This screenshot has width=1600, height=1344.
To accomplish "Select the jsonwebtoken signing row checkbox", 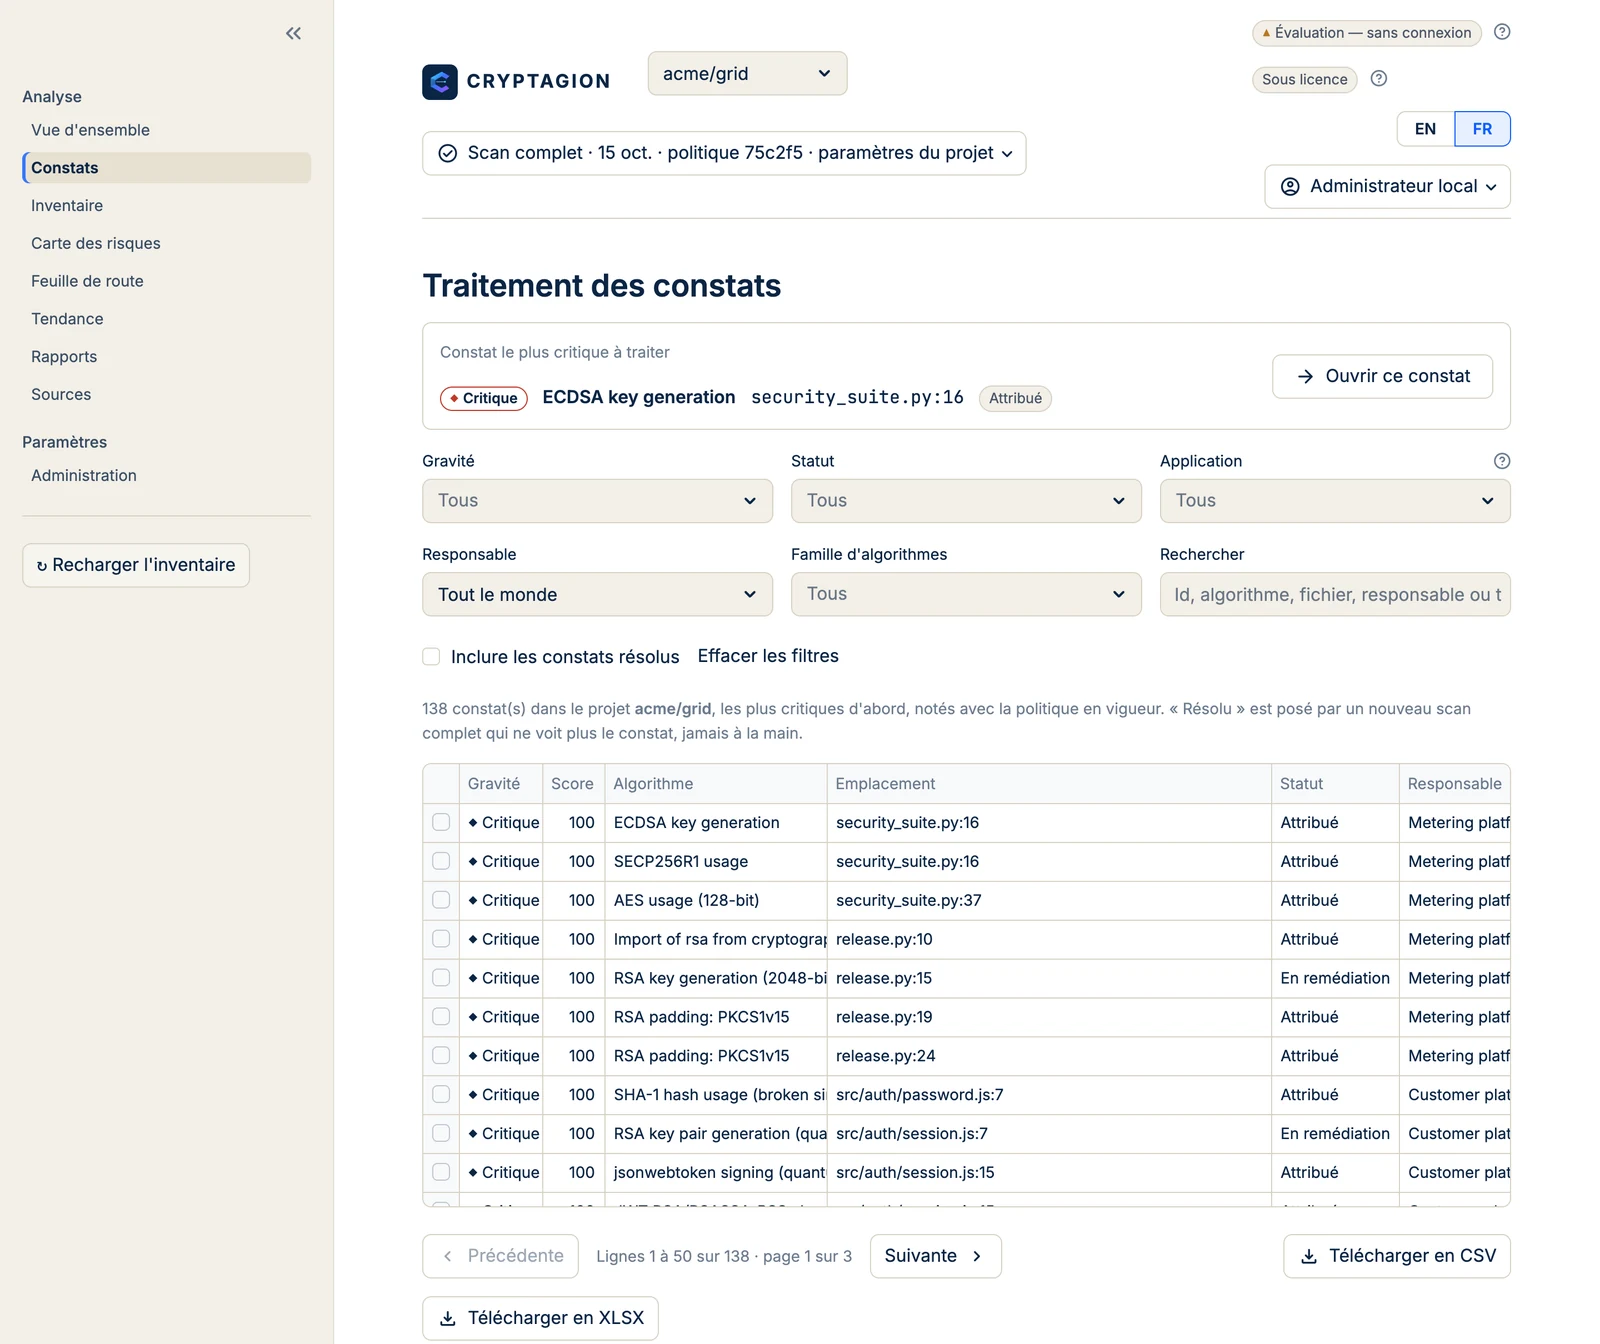I will 441,1172.
